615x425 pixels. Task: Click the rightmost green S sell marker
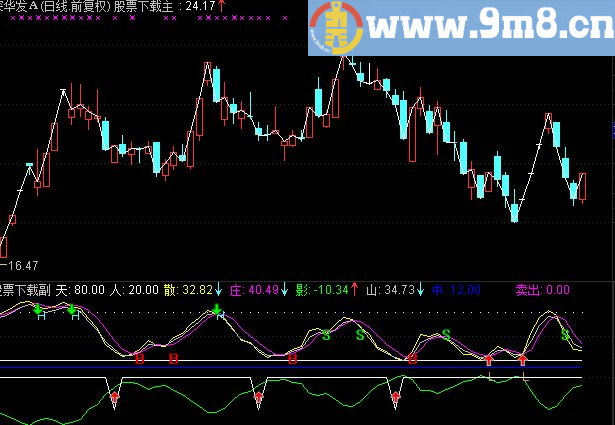point(565,335)
